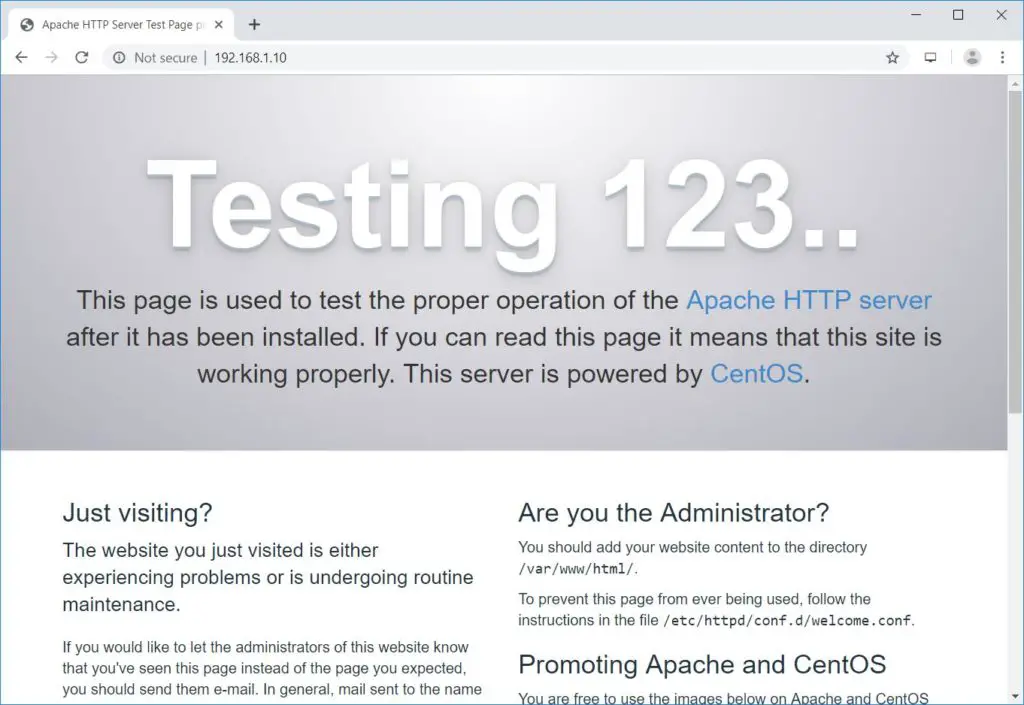The height and width of the screenshot is (705, 1024).
Task: Click the 'Just visiting?' heading
Action: (137, 513)
